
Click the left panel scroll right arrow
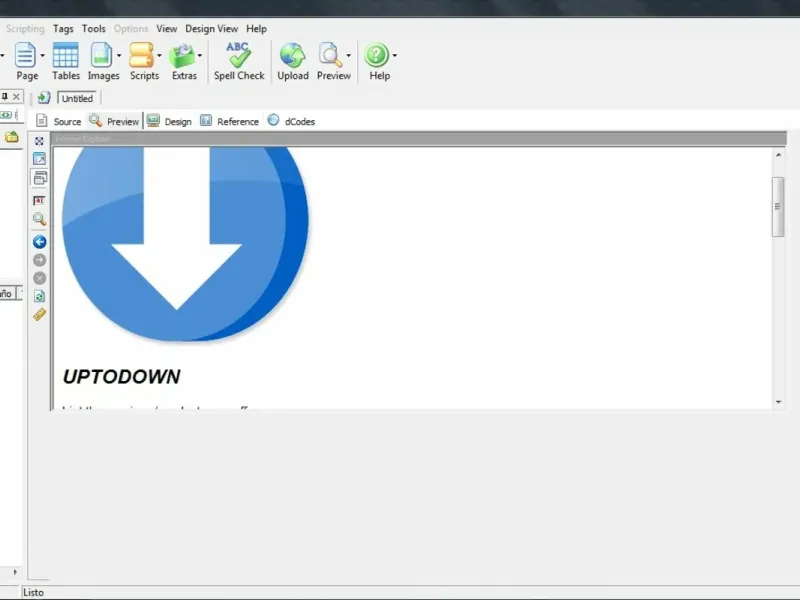(15, 572)
